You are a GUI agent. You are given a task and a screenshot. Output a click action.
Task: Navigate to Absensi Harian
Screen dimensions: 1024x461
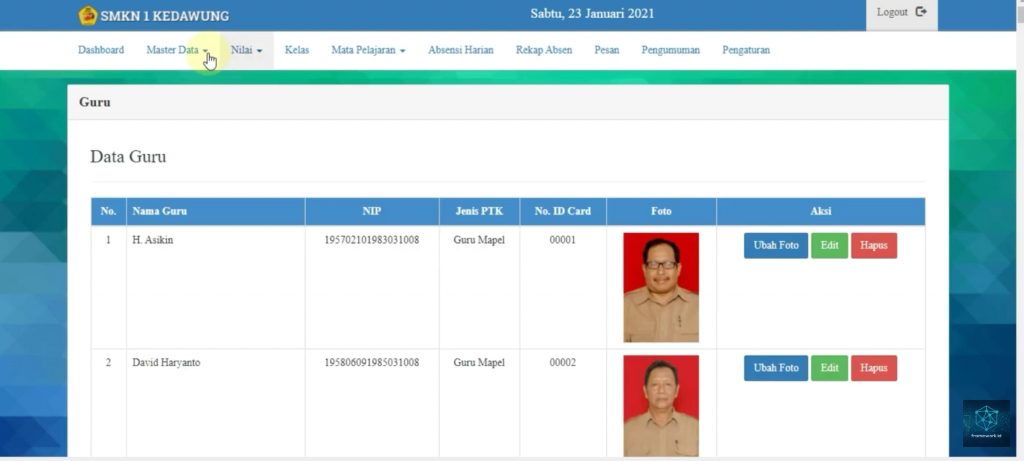(x=460, y=50)
